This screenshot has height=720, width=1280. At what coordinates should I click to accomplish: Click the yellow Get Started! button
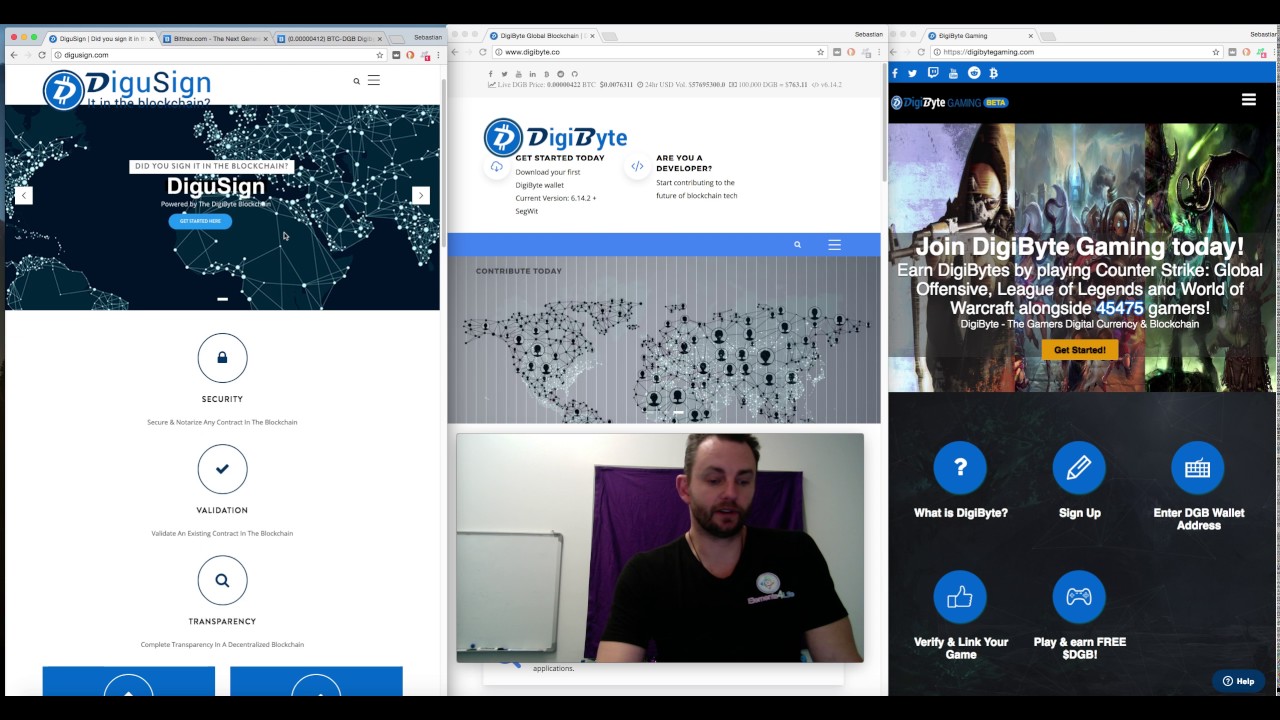tap(1079, 350)
